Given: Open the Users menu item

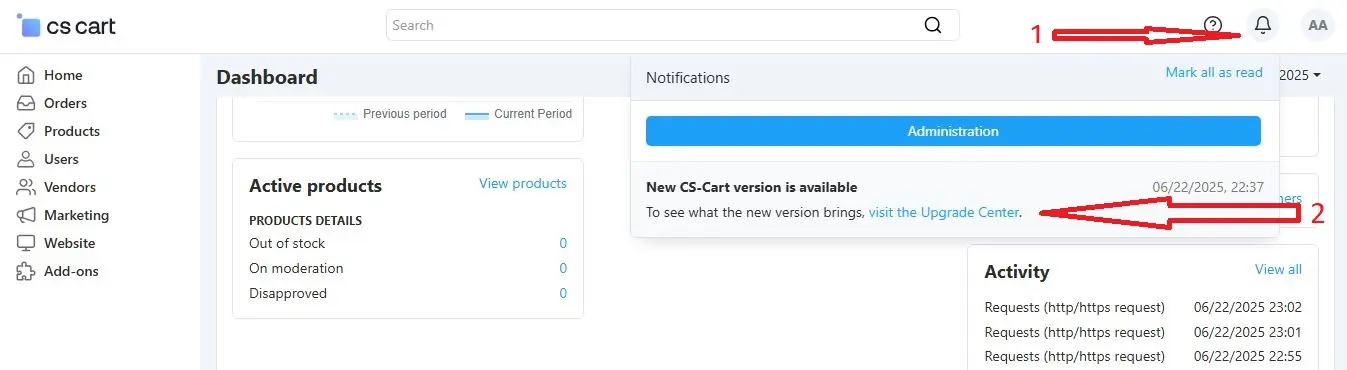Looking at the screenshot, I should 61,159.
